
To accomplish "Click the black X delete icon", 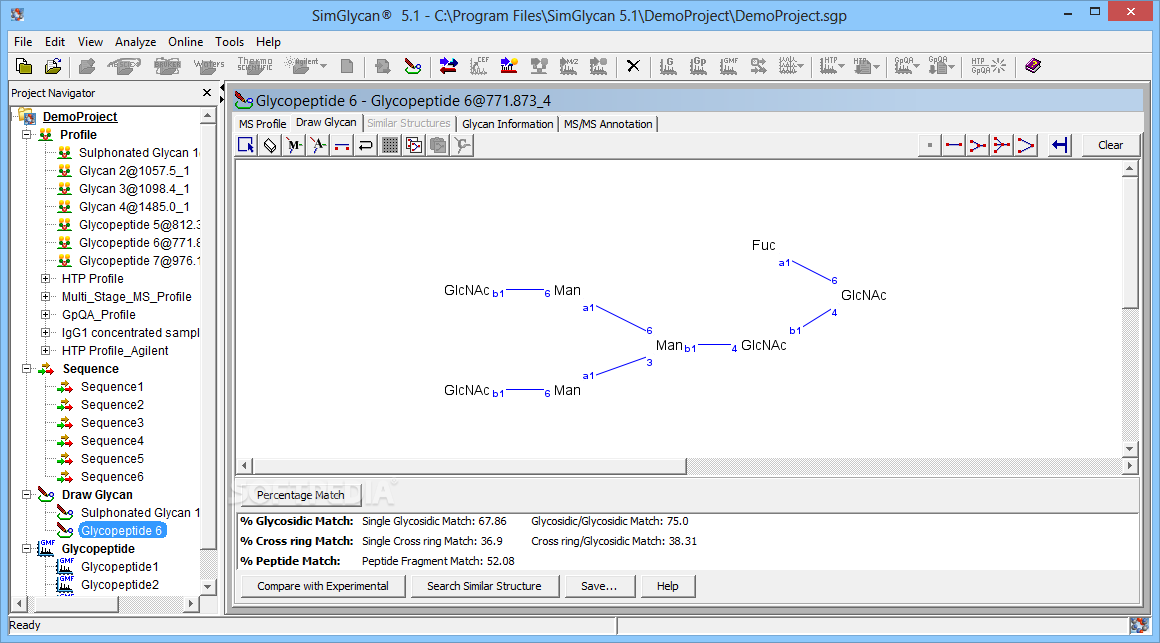I will pos(633,67).
